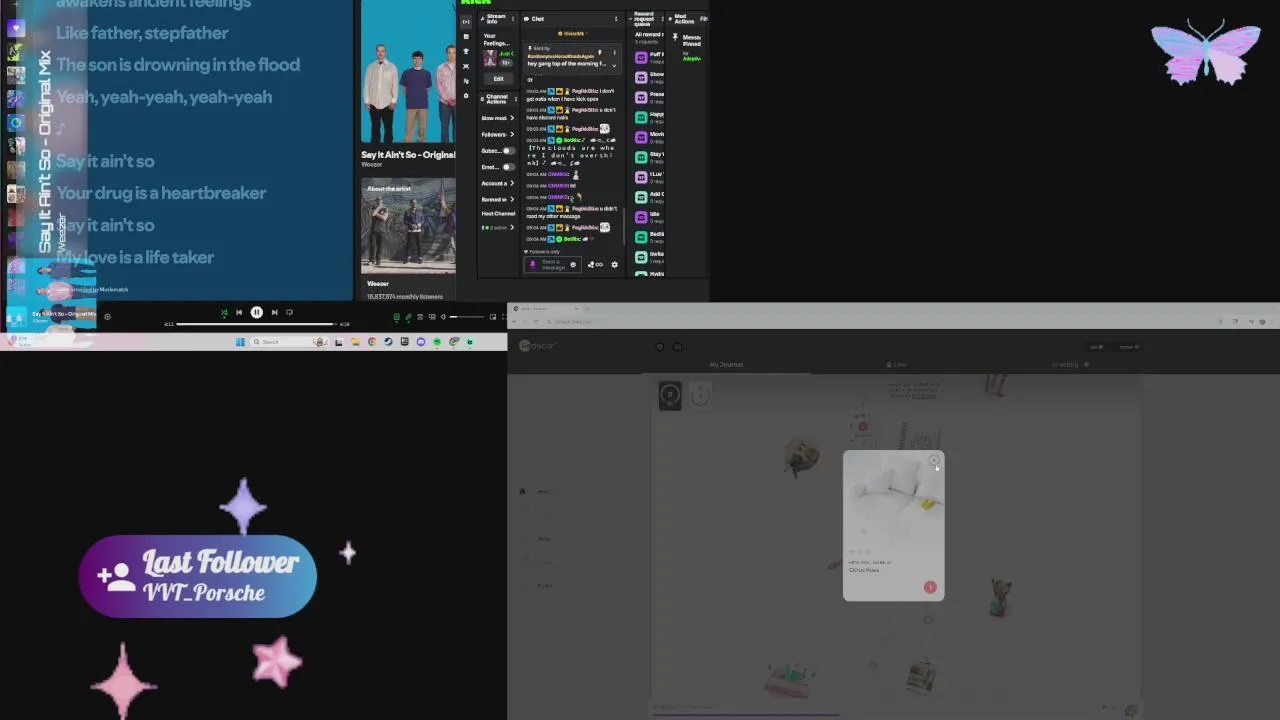This screenshot has height=720, width=1280.
Task: Open the chat emote picker icon
Action: (573, 265)
